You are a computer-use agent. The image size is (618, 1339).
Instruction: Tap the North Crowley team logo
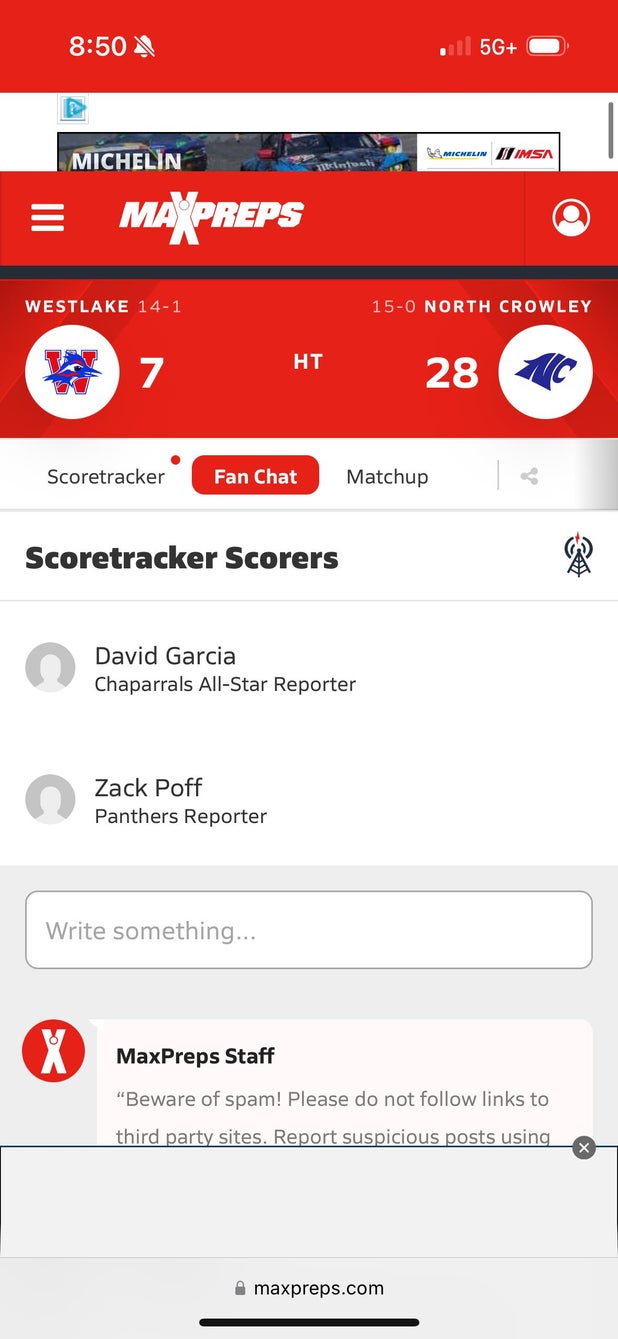[545, 372]
